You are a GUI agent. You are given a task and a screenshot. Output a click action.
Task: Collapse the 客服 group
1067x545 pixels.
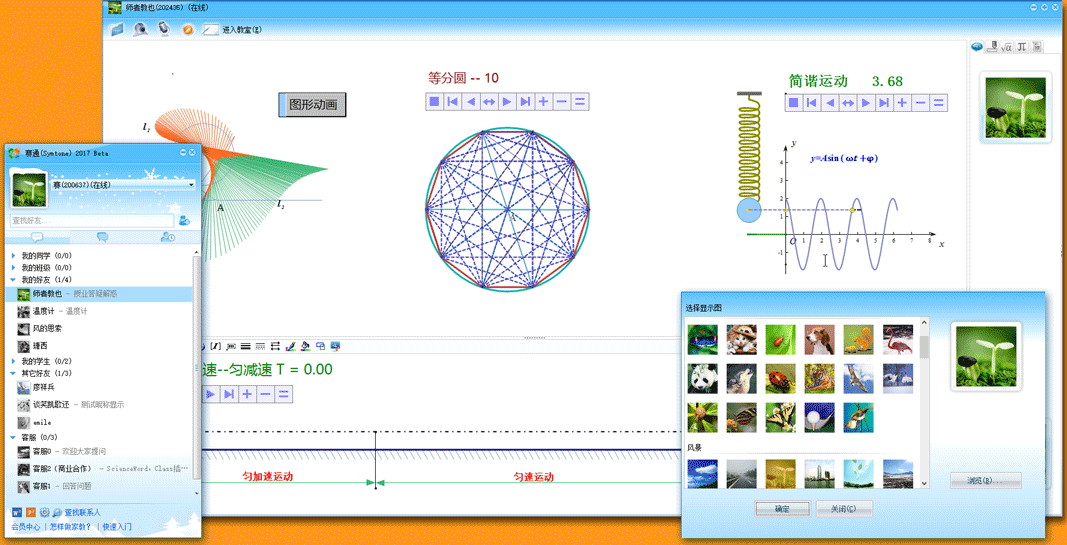click(x=13, y=437)
